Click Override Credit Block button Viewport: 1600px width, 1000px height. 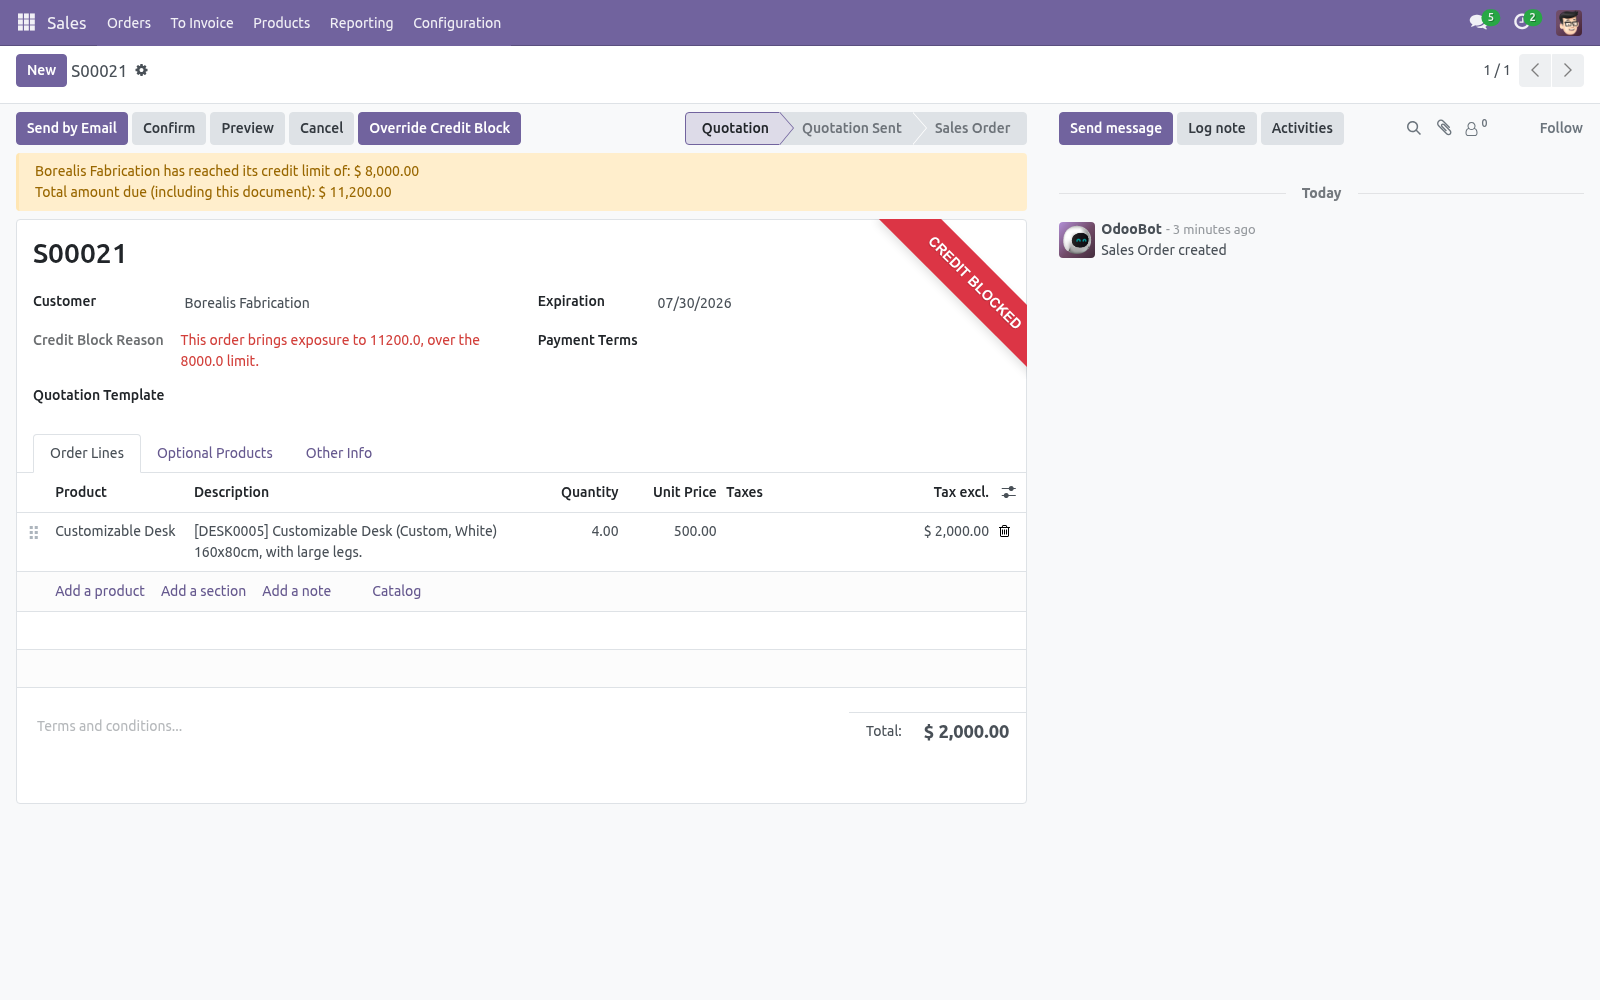tap(439, 128)
